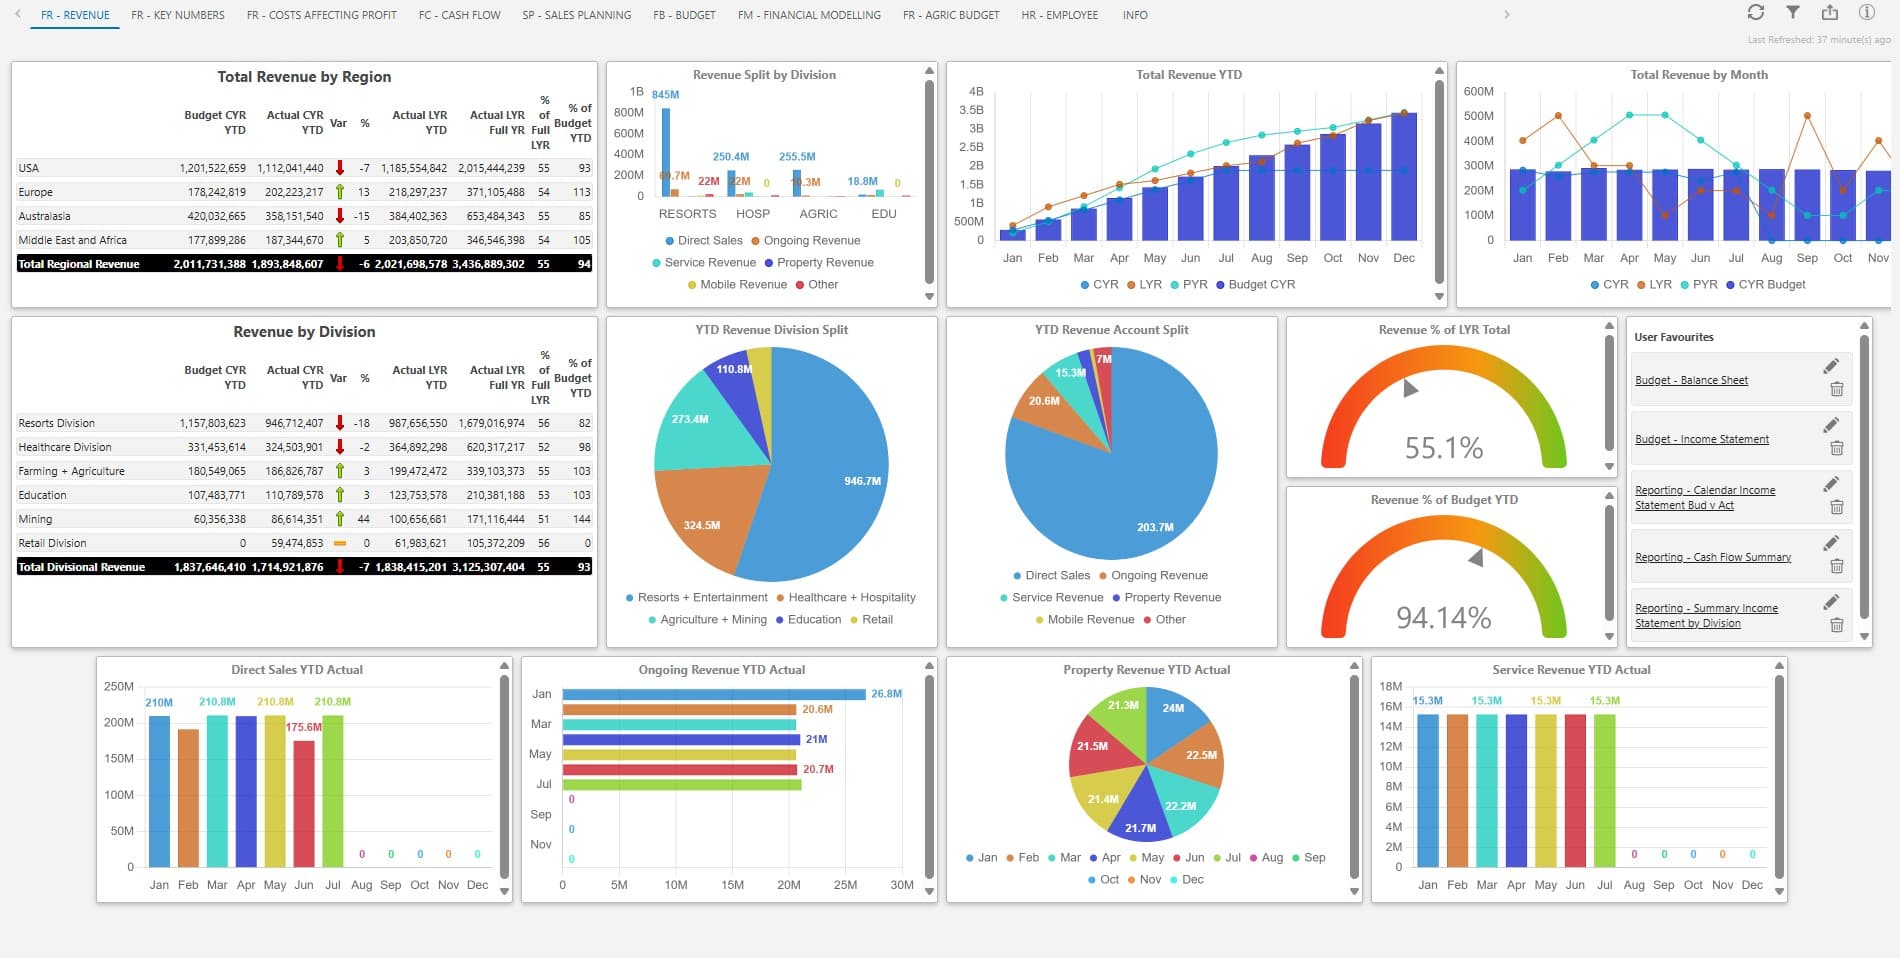Toggle Budget CYR series in Total Revenue YTD

1255,284
